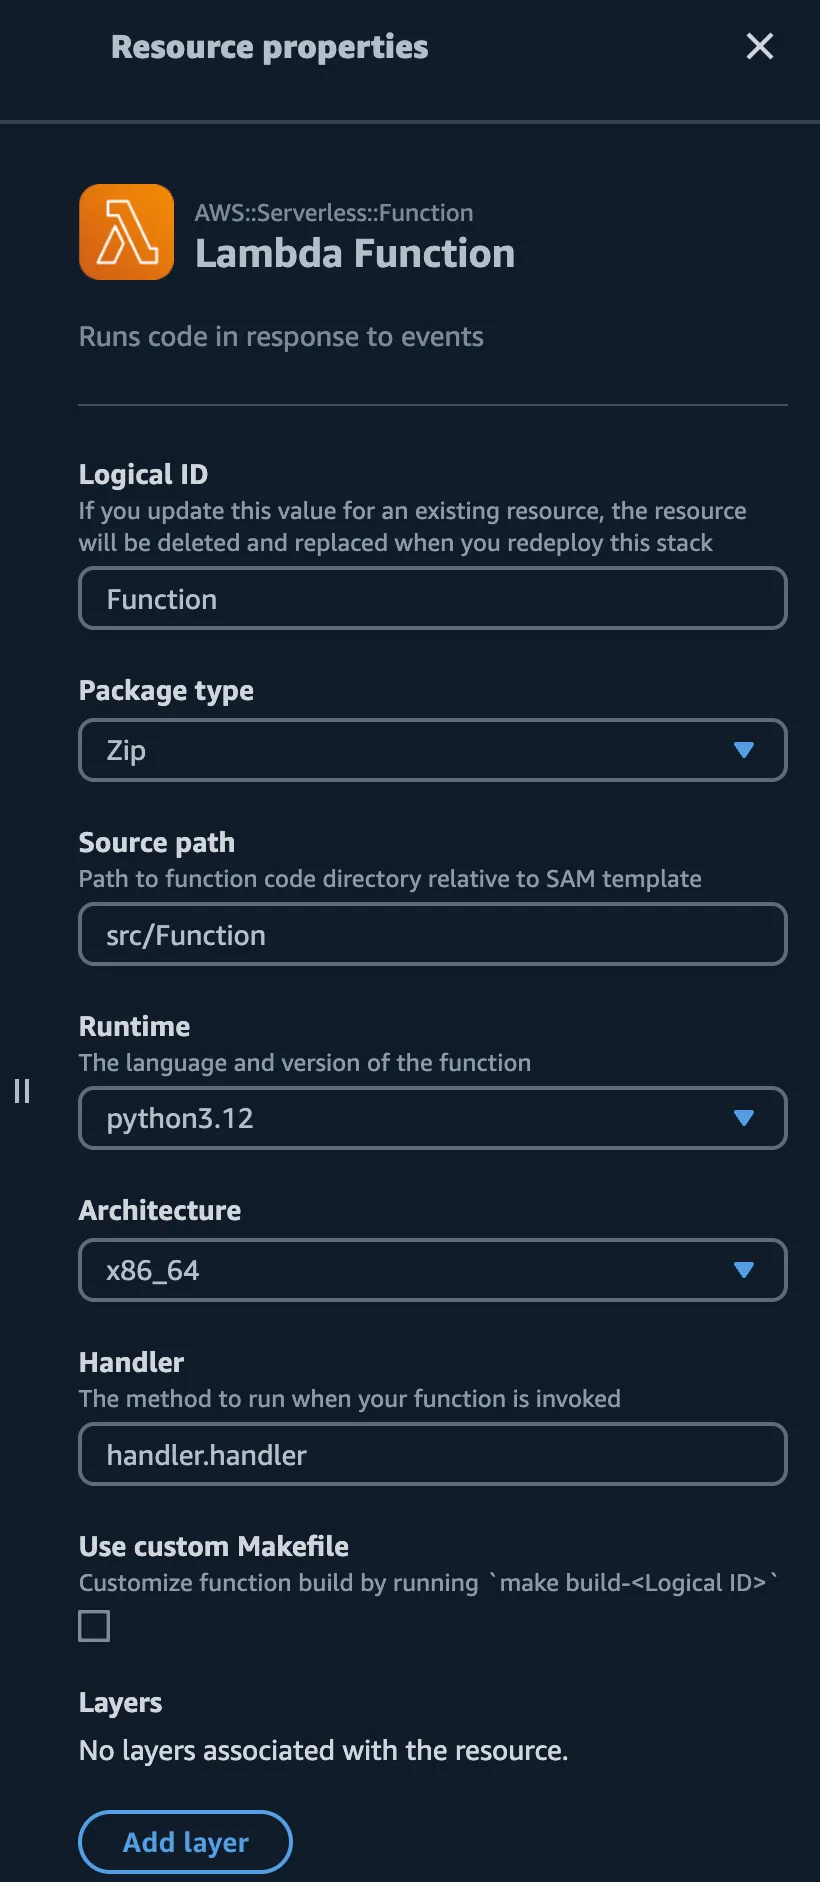The height and width of the screenshot is (1882, 820).
Task: Click the Runtime dropdown chevron arrow
Action: click(x=744, y=1119)
